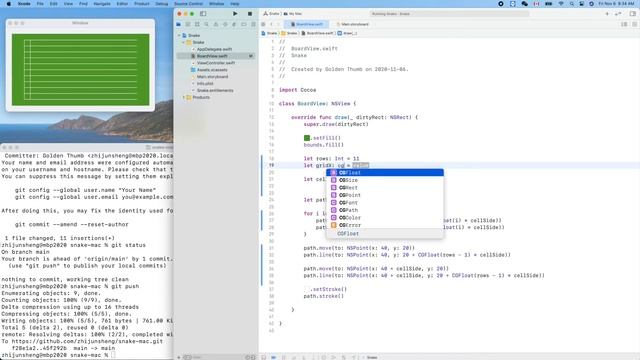Choose CGFont from the autocomplete list
The width and height of the screenshot is (640, 360).
coord(385,202)
